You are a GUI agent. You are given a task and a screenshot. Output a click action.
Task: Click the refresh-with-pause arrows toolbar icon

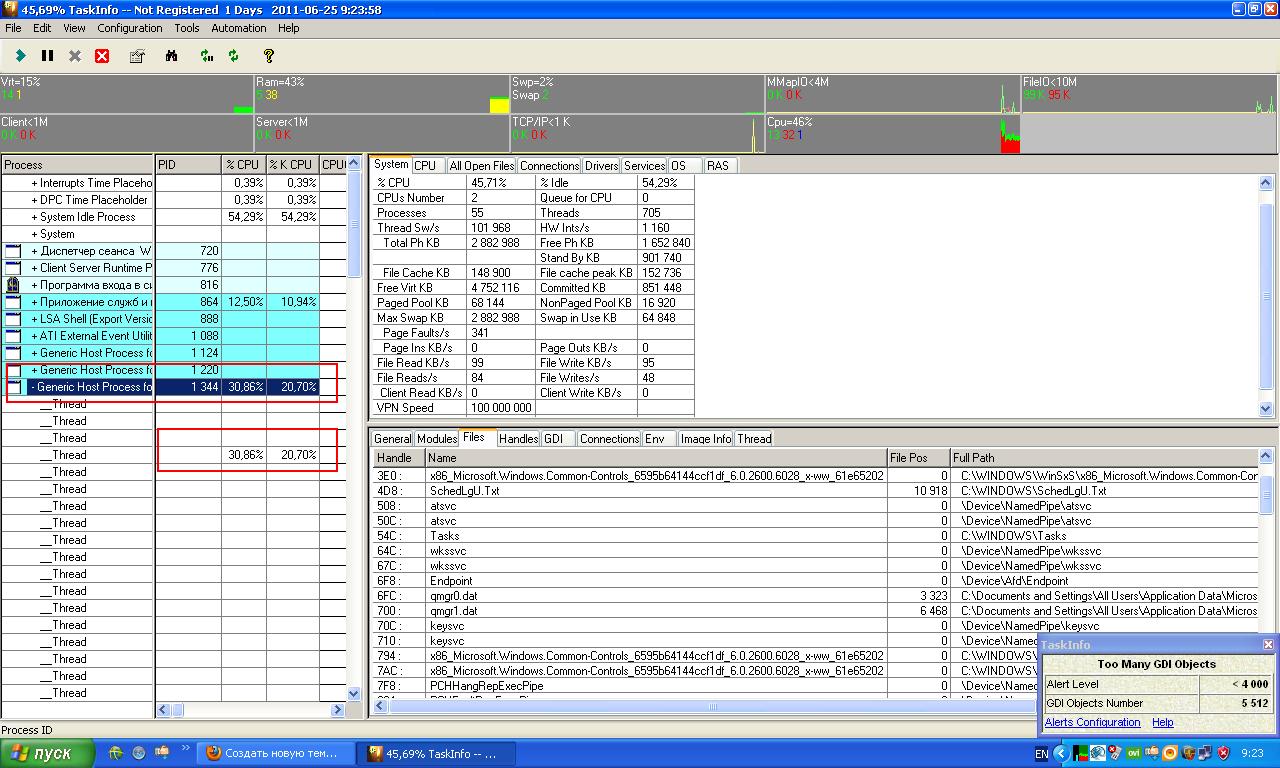(206, 56)
